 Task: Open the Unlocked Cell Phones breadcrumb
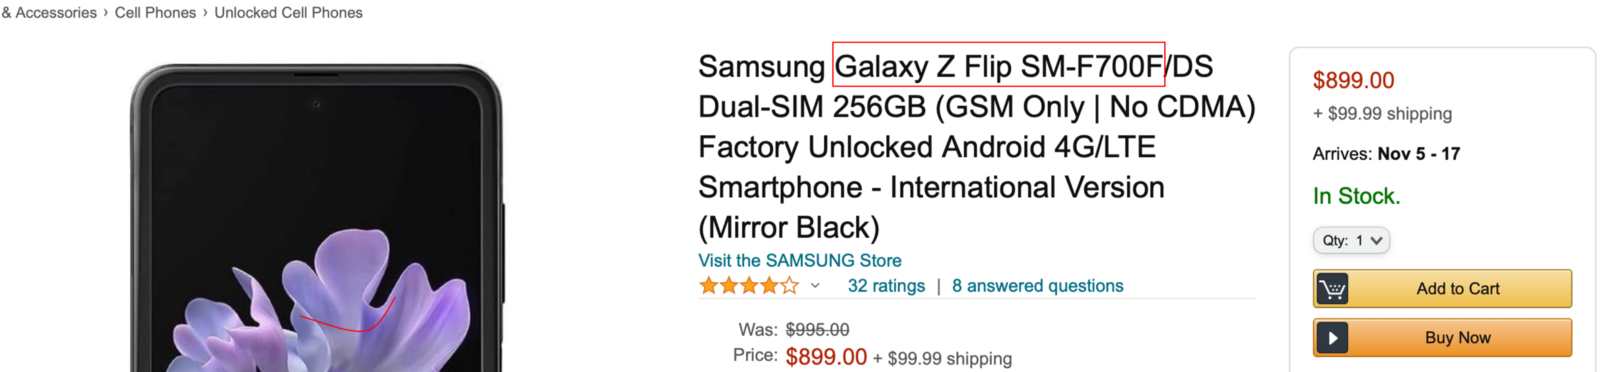point(288,13)
